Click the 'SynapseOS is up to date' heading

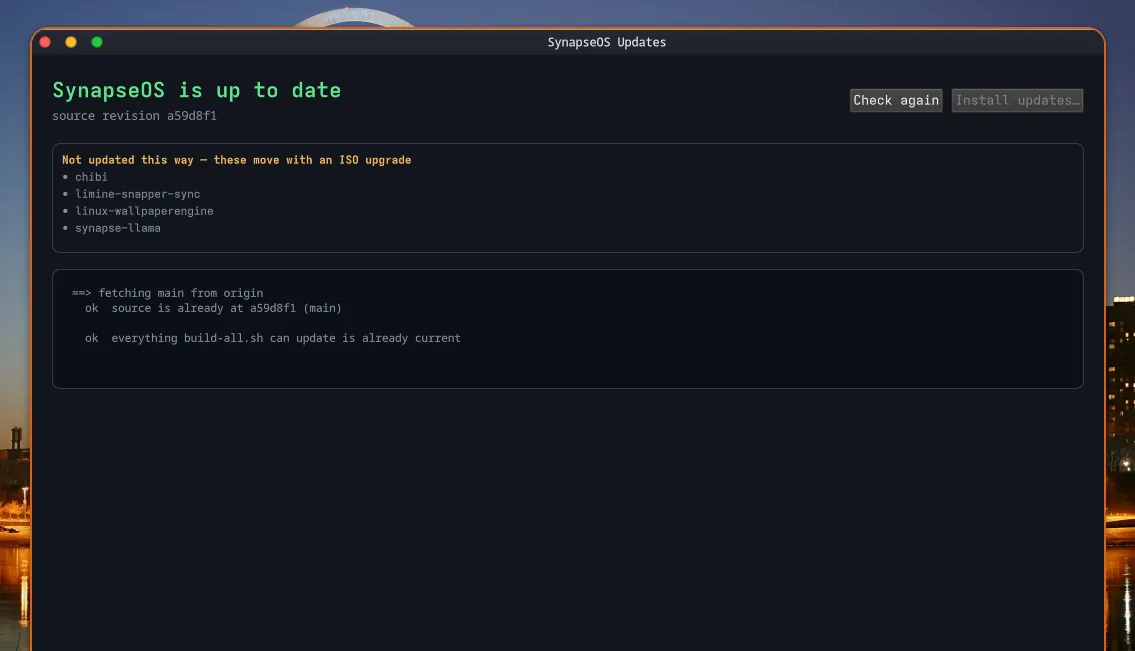click(196, 90)
